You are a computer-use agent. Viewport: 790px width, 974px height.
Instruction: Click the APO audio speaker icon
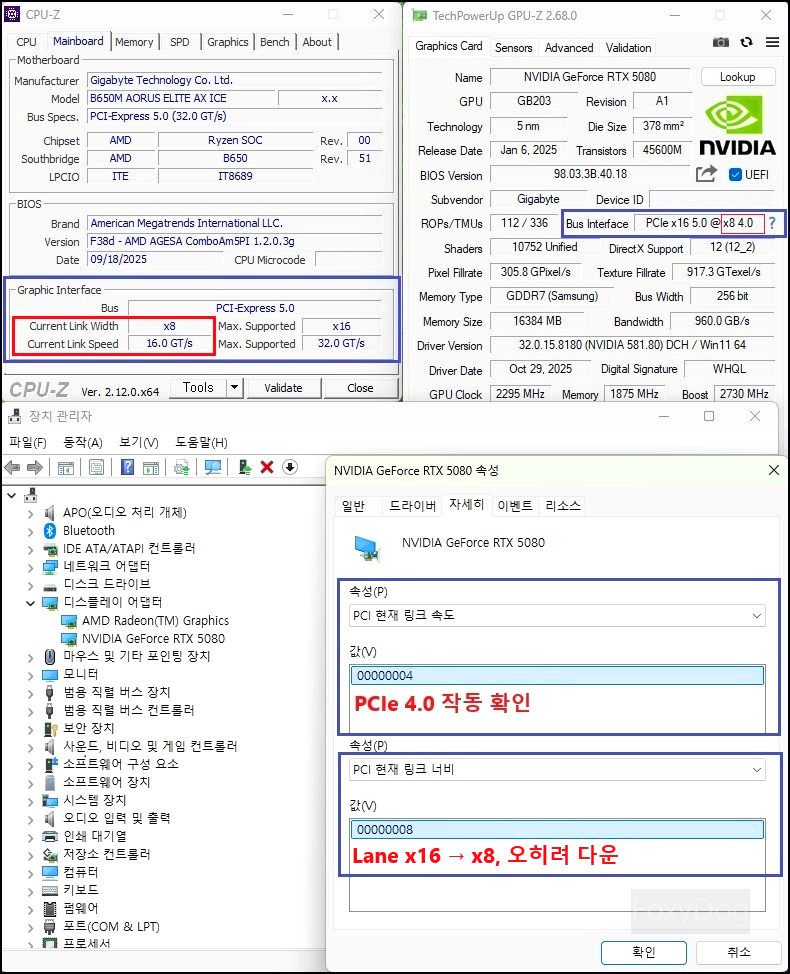coord(50,512)
